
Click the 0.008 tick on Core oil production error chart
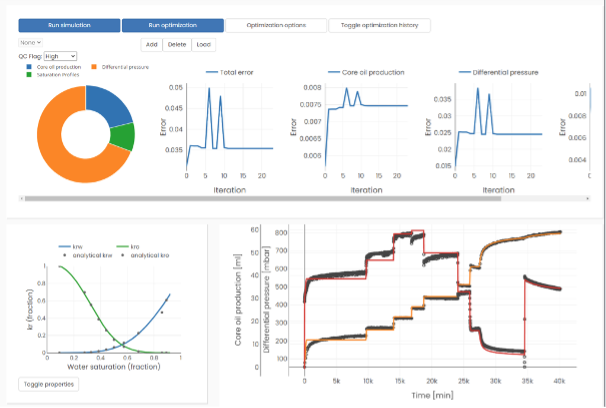pyautogui.click(x=313, y=88)
